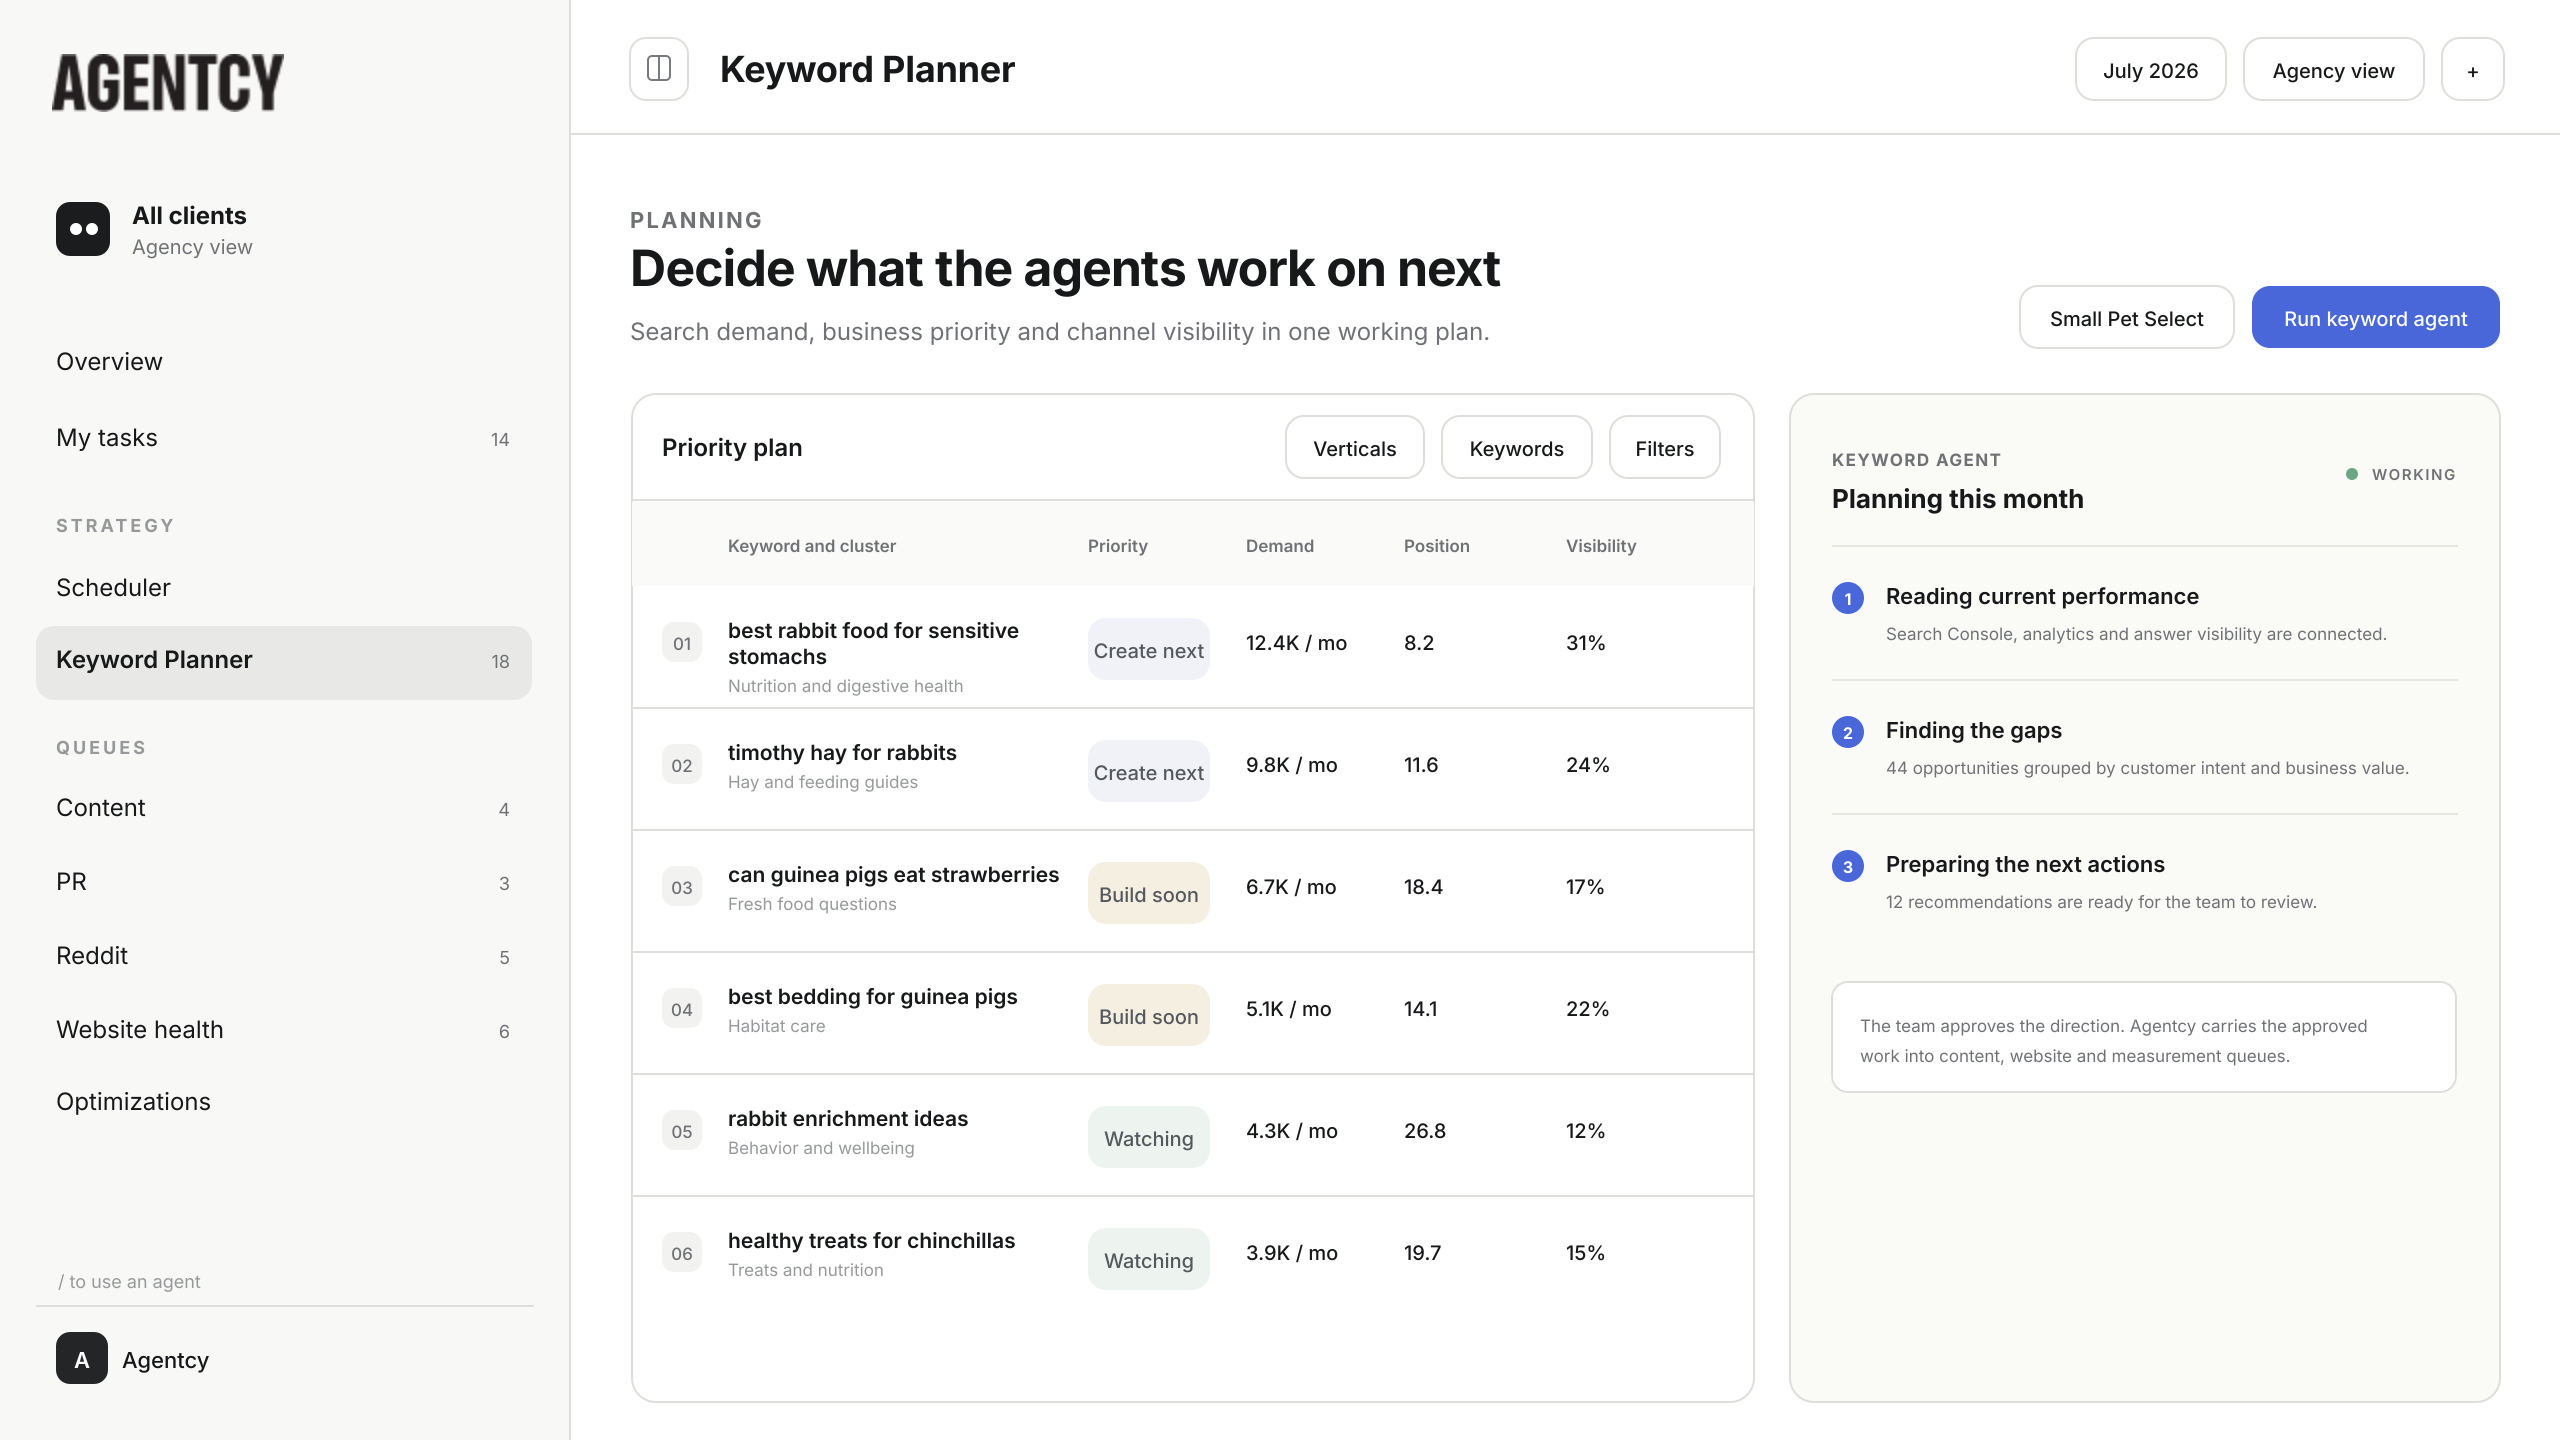Select row number badge 04
The image size is (2560, 1440).
pos(682,1009)
